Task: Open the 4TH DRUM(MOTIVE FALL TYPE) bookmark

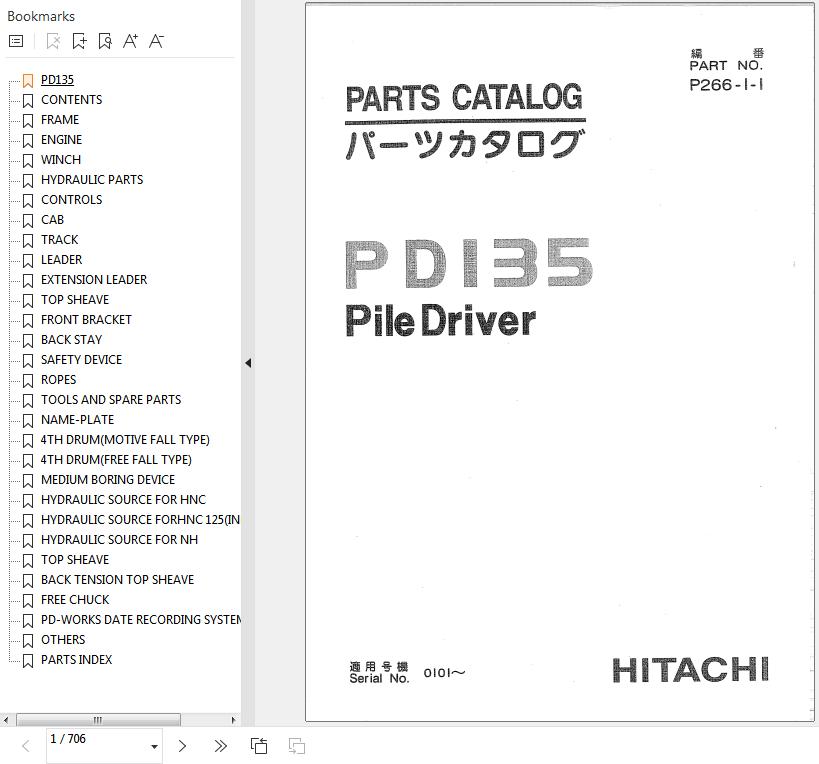Action: tap(125, 440)
